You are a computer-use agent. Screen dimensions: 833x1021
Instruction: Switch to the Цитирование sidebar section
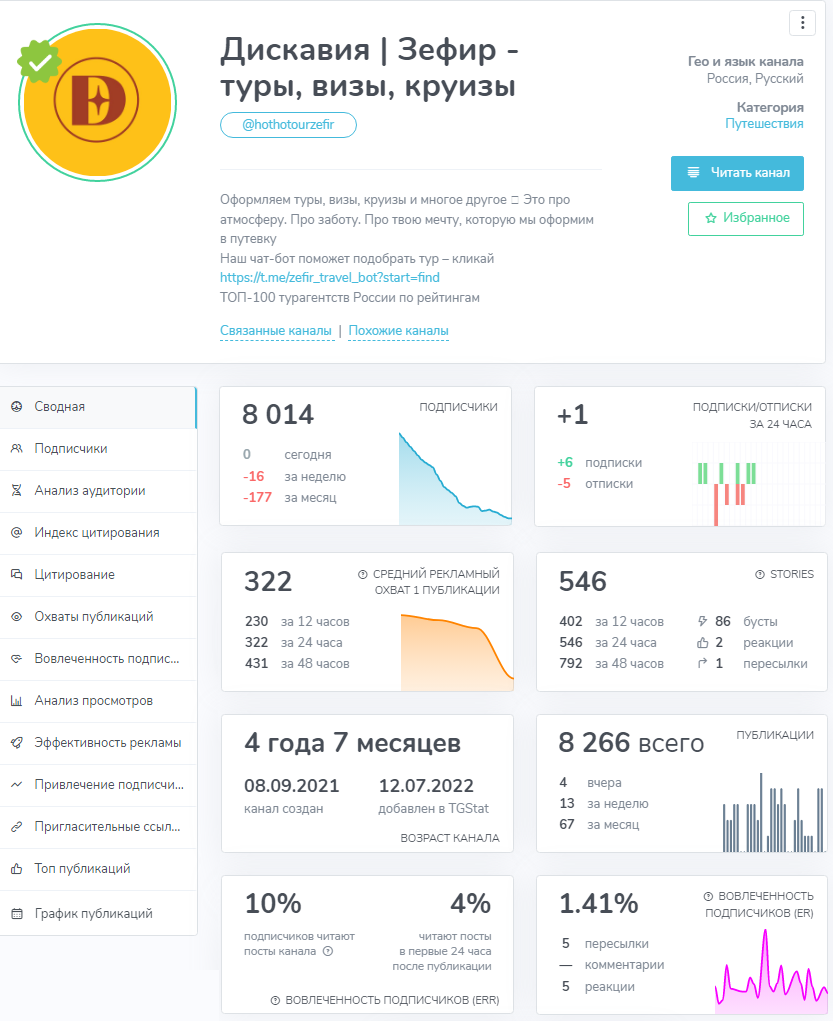(74, 575)
